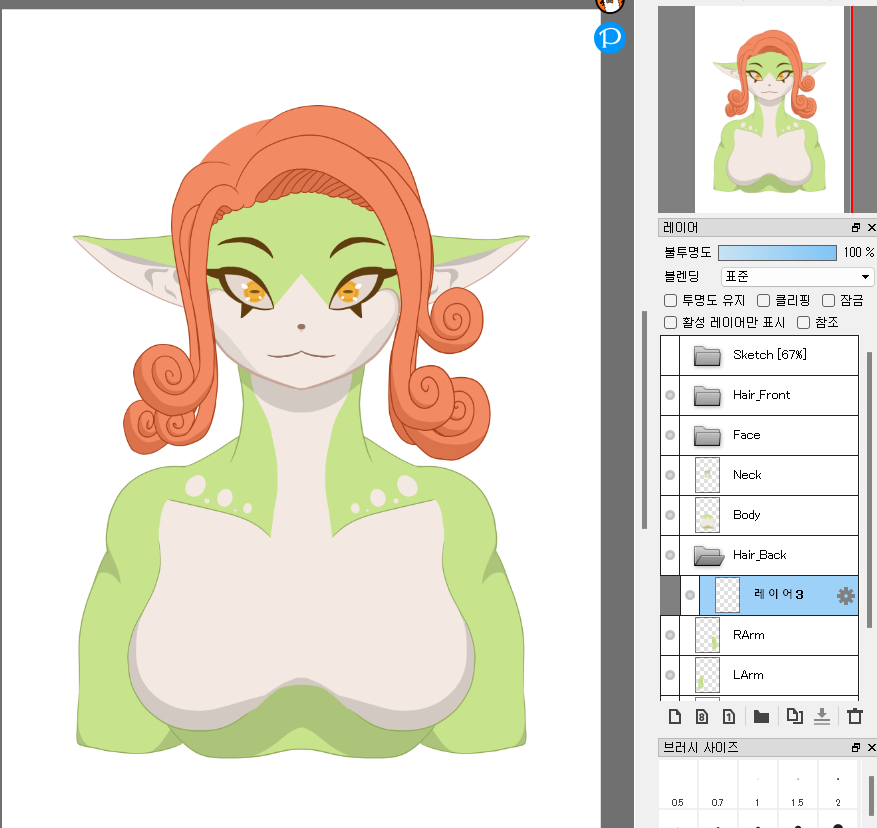Click the blue pixiv icon
The image size is (877, 828).
[x=609, y=38]
